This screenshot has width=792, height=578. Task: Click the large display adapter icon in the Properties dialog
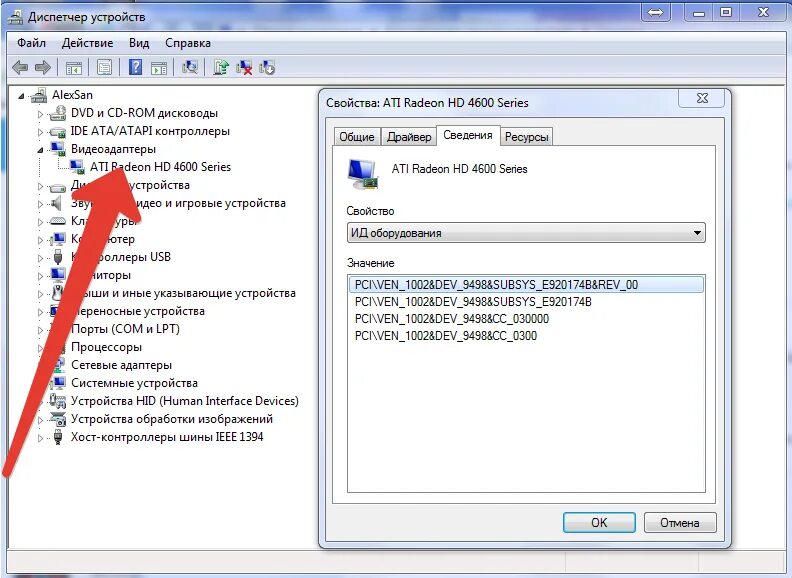coord(363,174)
